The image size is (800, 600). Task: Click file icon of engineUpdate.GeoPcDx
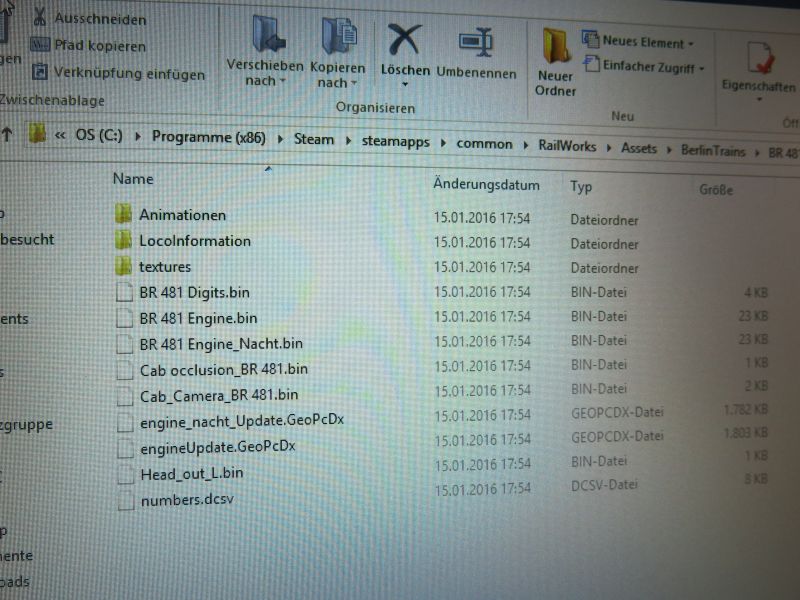tap(125, 448)
